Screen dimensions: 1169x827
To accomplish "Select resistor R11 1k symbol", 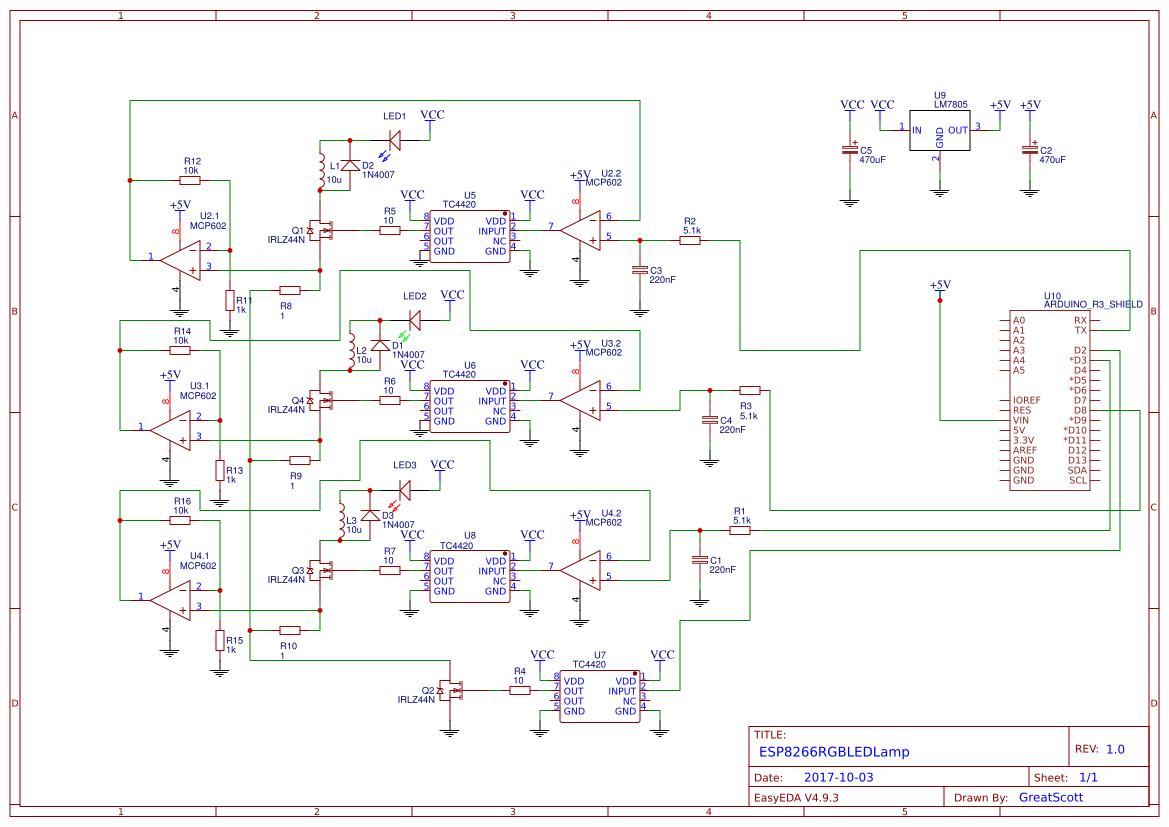I will pos(230,300).
